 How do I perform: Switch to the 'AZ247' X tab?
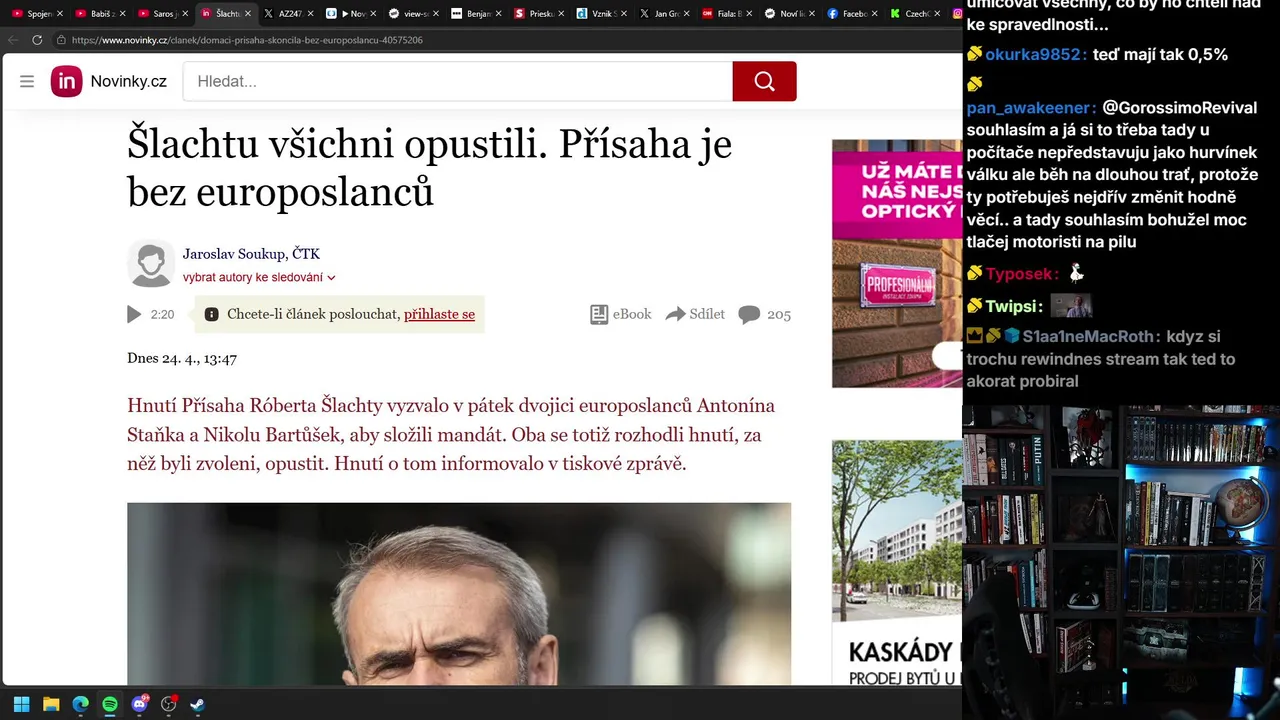289,14
